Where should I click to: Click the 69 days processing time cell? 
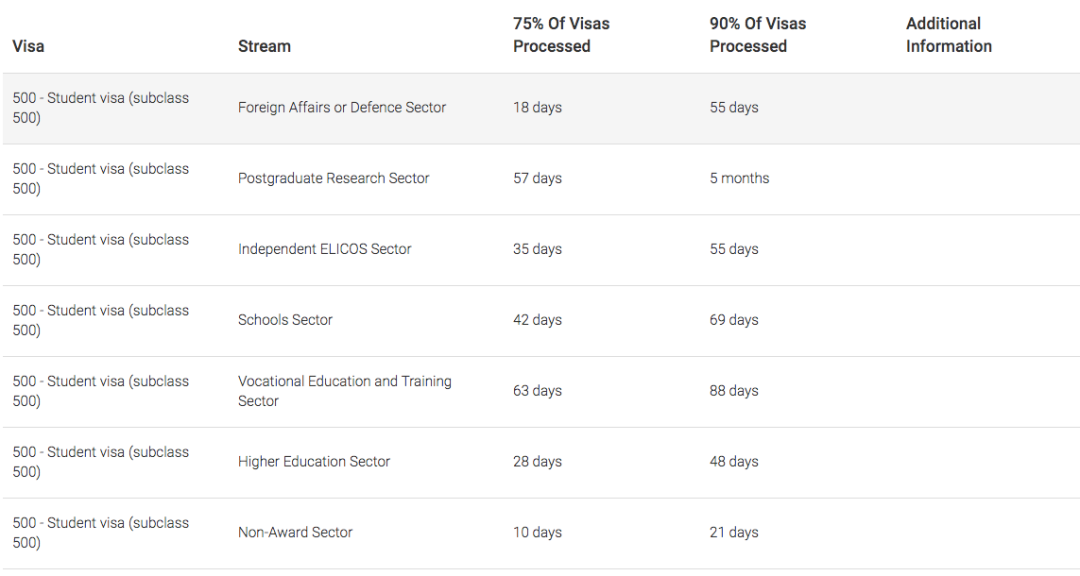coord(734,320)
